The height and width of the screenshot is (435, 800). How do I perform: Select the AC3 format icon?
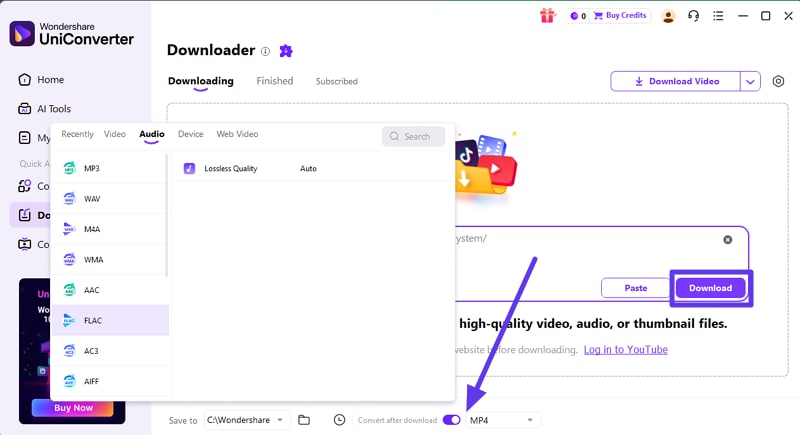[x=69, y=351]
